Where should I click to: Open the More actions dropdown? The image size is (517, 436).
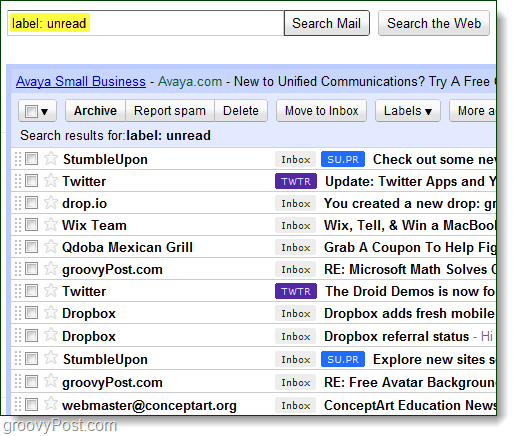pos(473,111)
